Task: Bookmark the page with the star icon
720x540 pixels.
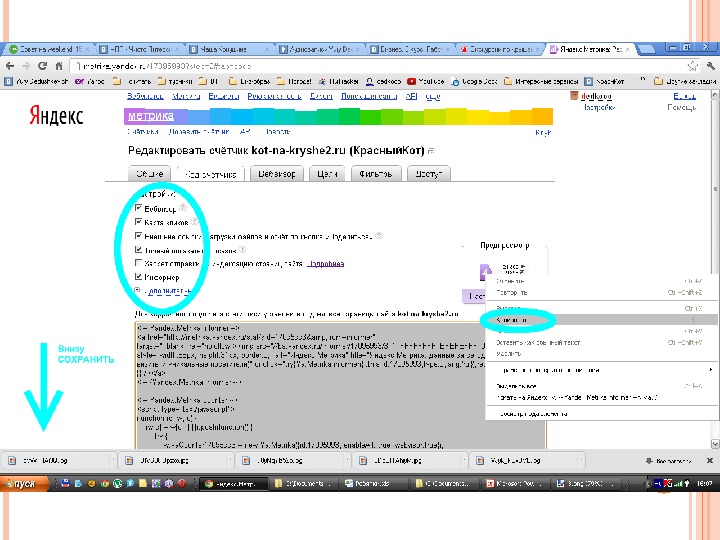Action: [692, 66]
